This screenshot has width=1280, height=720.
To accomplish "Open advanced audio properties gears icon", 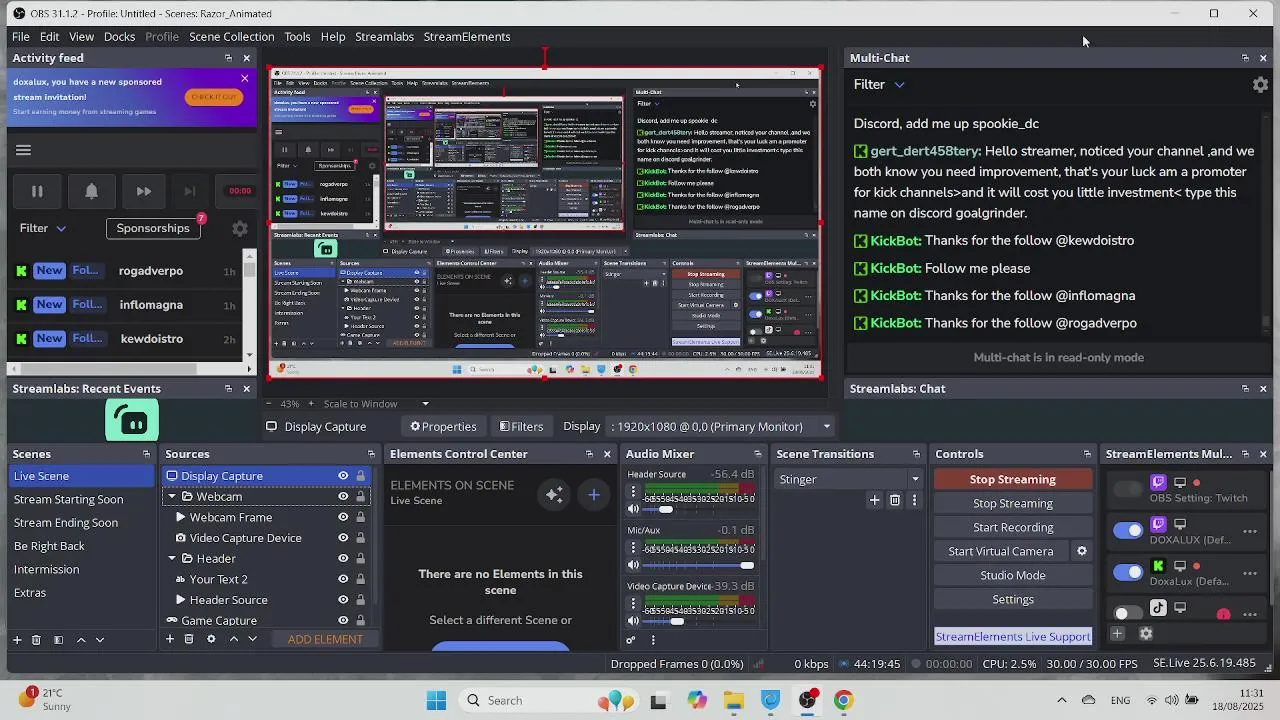I will 631,640.
